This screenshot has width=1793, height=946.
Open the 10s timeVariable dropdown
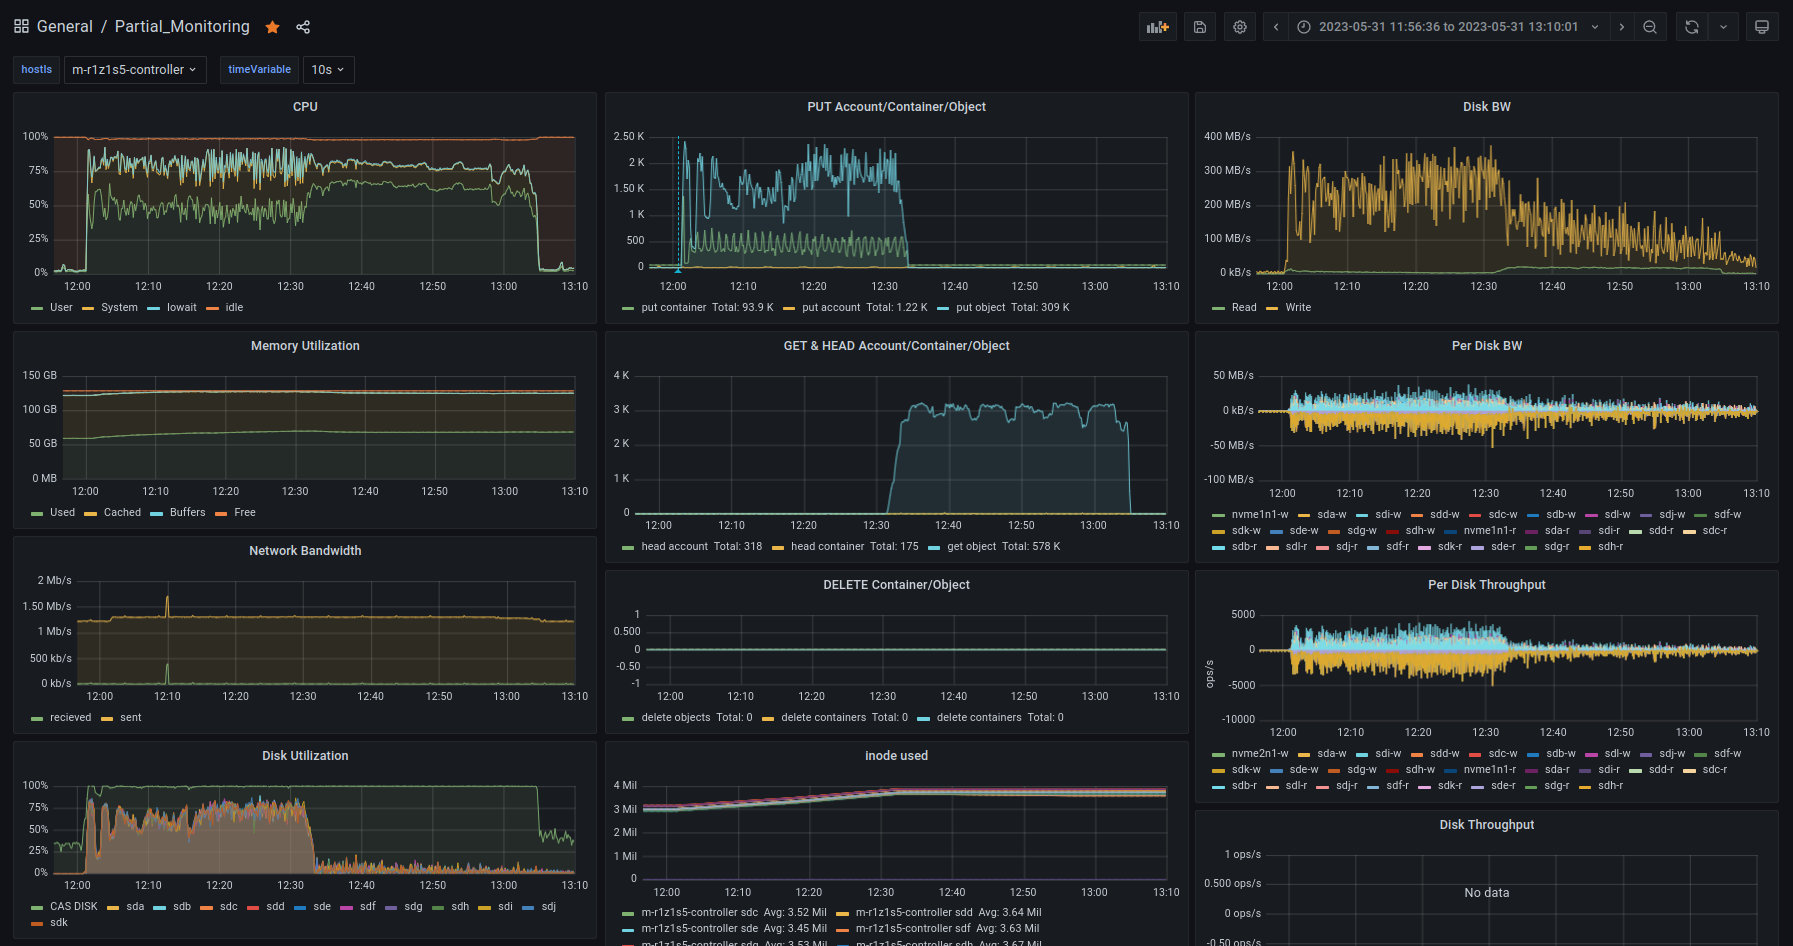coord(328,70)
